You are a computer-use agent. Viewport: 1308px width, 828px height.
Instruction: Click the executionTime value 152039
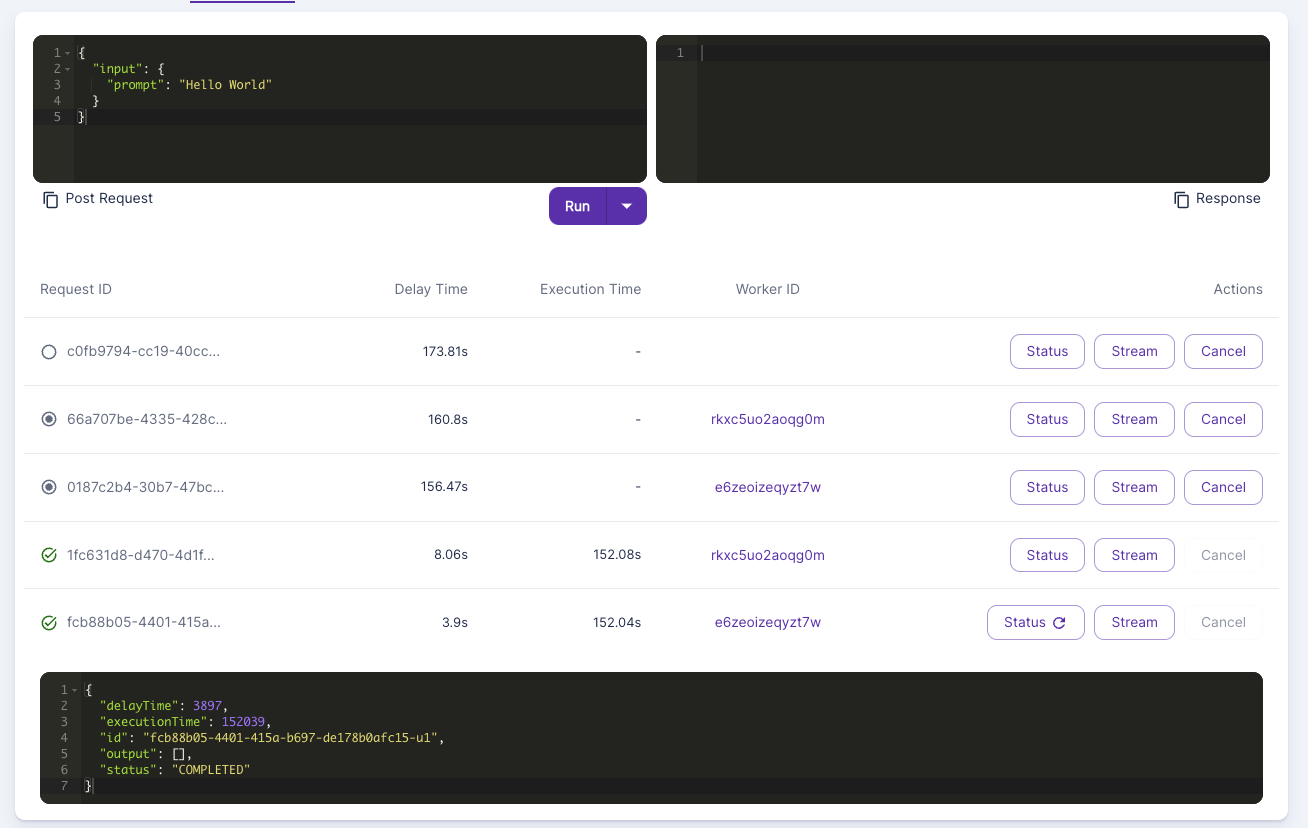click(x=243, y=722)
